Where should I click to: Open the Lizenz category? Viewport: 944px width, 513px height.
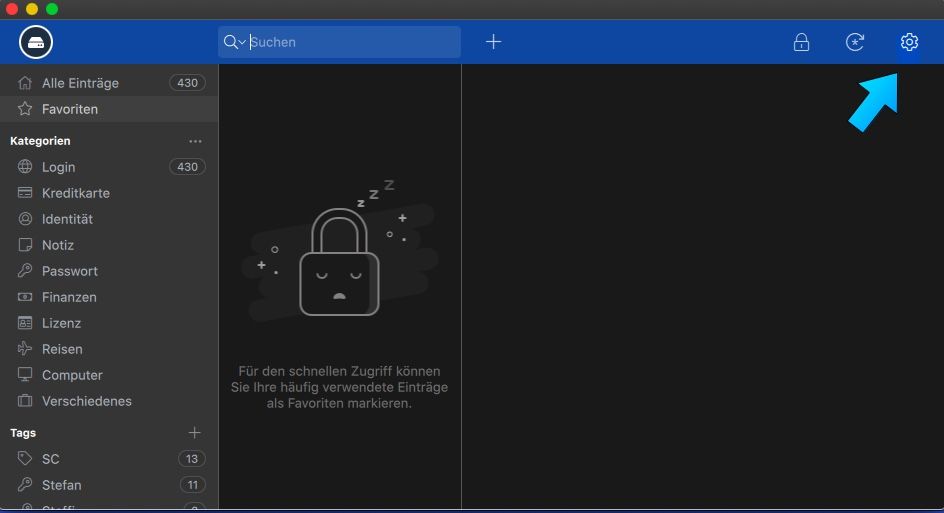[x=61, y=323]
